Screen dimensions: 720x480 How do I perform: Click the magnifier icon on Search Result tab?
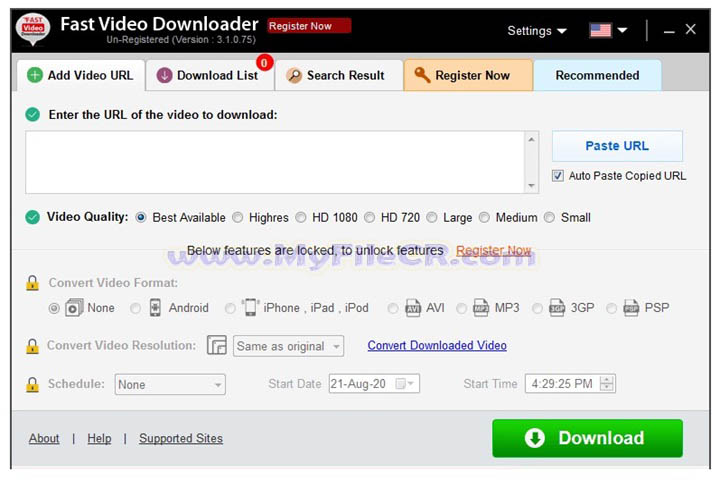(294, 75)
